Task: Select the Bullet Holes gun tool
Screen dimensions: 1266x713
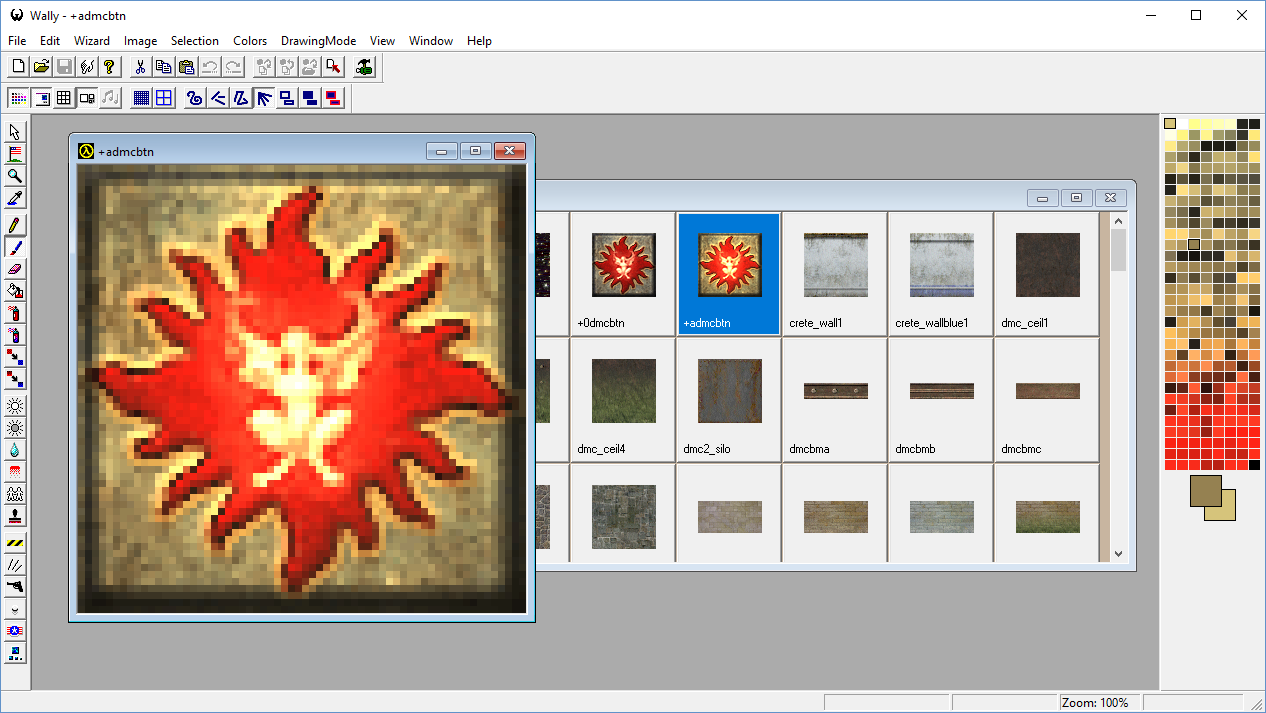Action: point(15,586)
